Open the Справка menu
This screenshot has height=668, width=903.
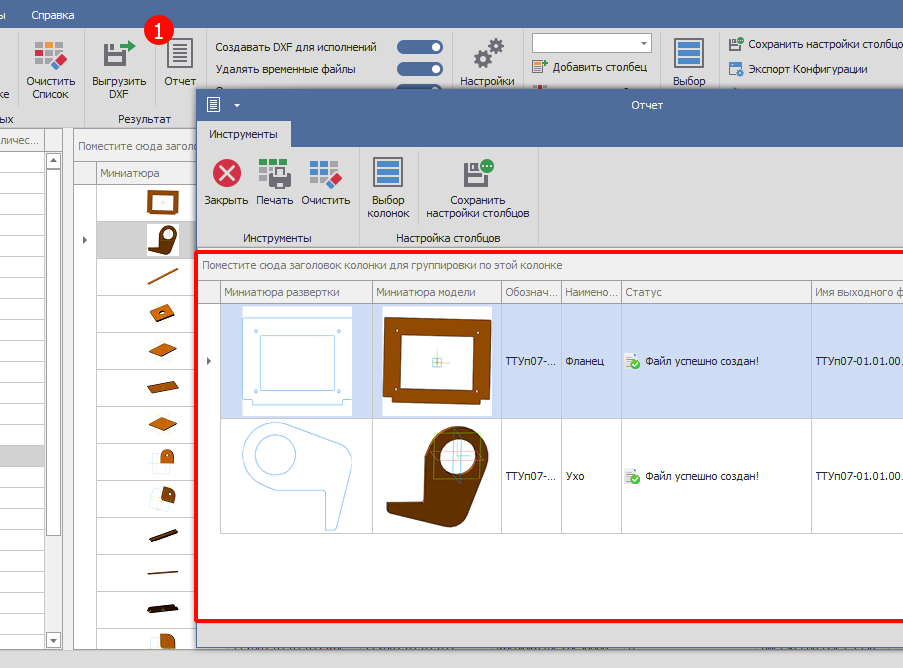(52, 15)
